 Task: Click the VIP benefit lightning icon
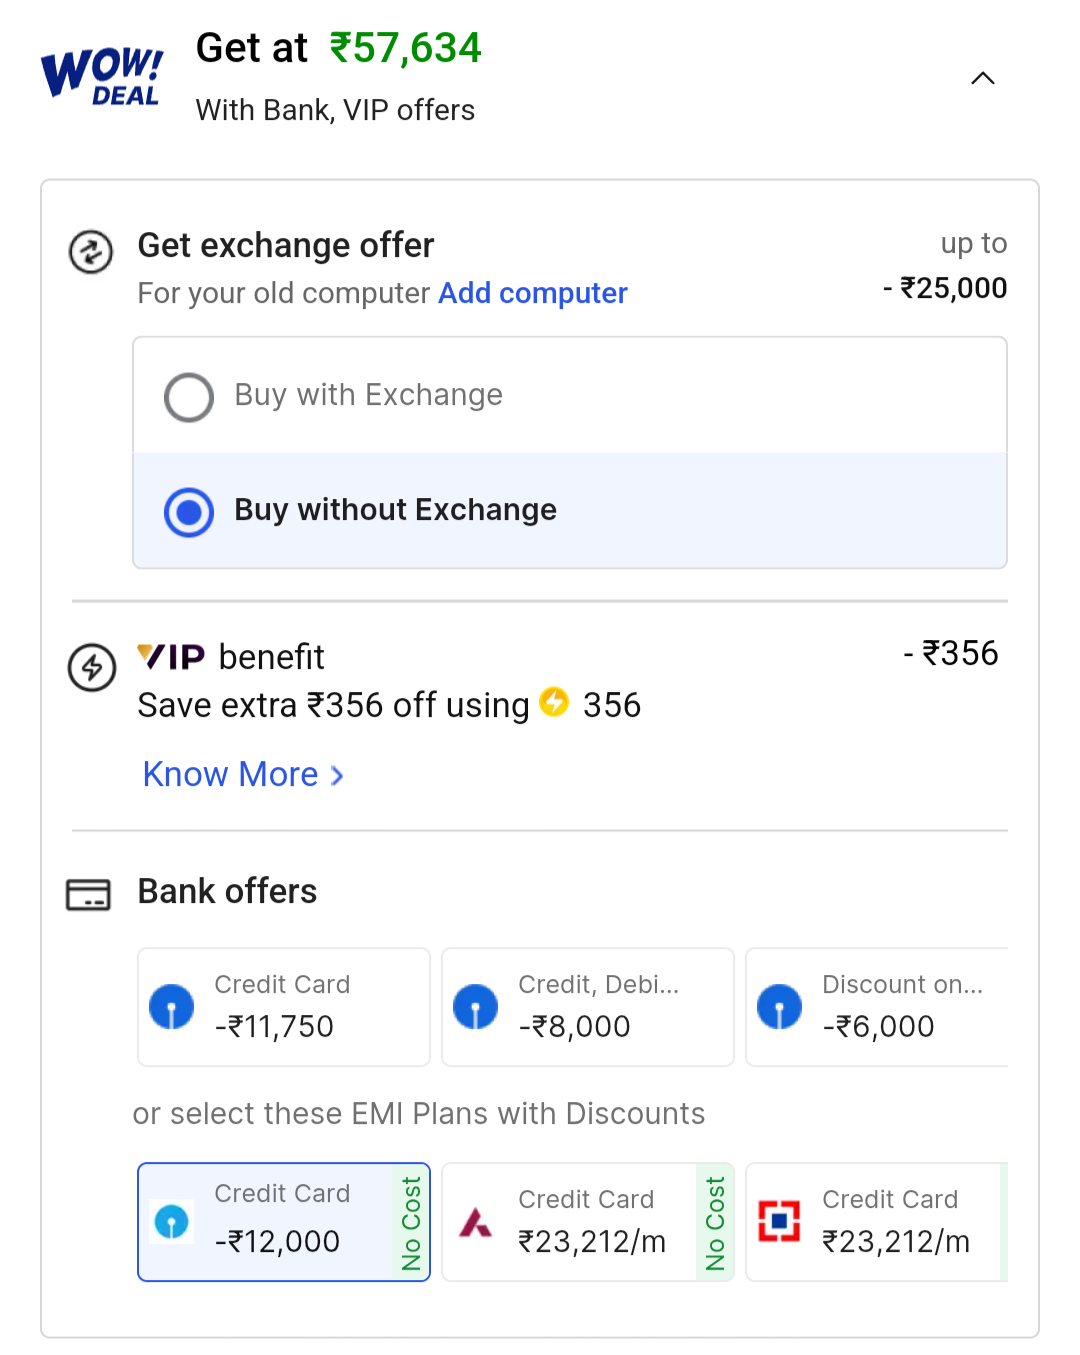(x=91, y=667)
